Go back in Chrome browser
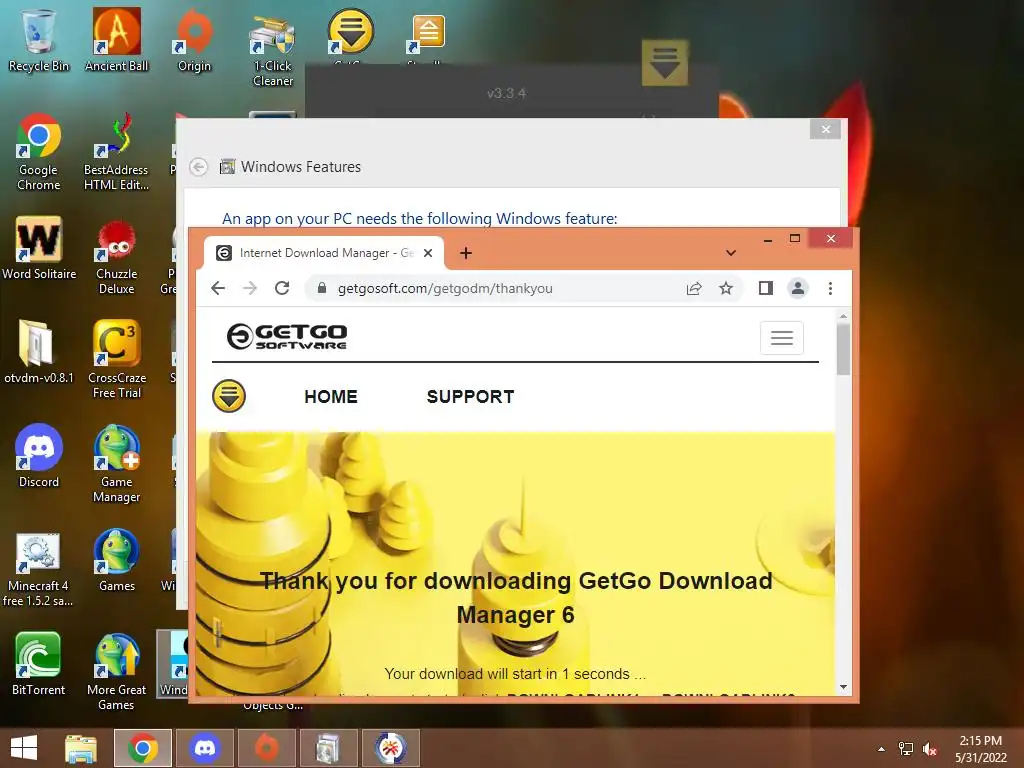The image size is (1024, 768). pos(218,288)
